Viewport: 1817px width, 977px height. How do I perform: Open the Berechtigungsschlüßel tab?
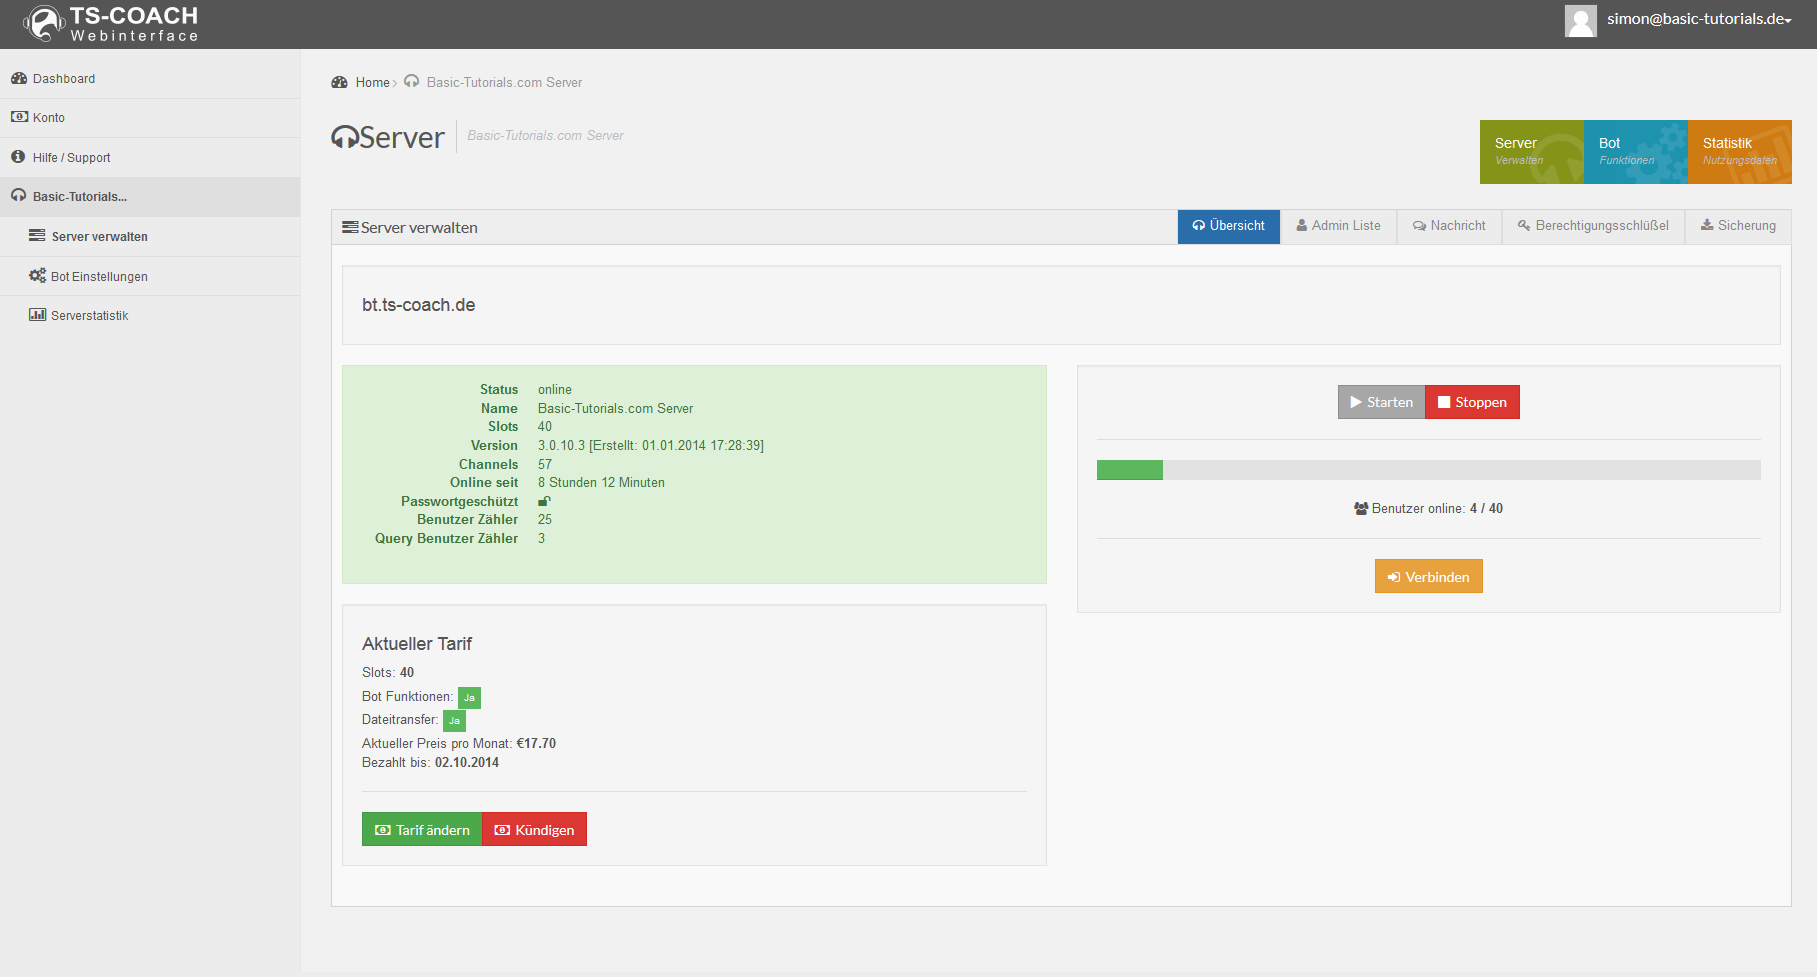pos(1593,226)
